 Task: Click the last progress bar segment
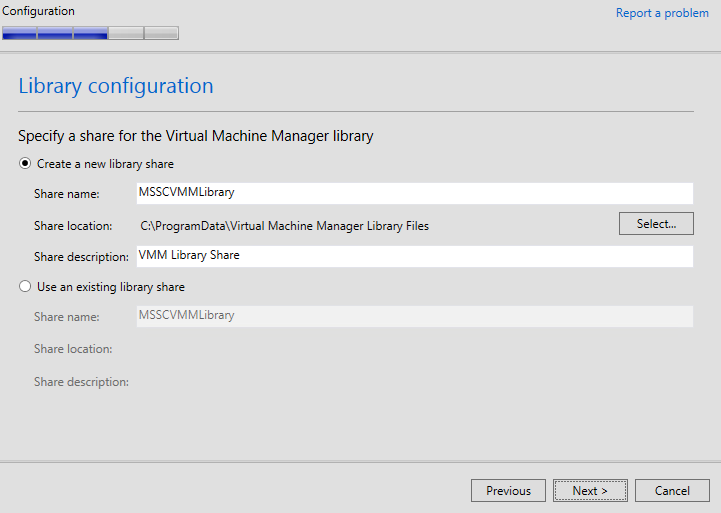pos(162,33)
